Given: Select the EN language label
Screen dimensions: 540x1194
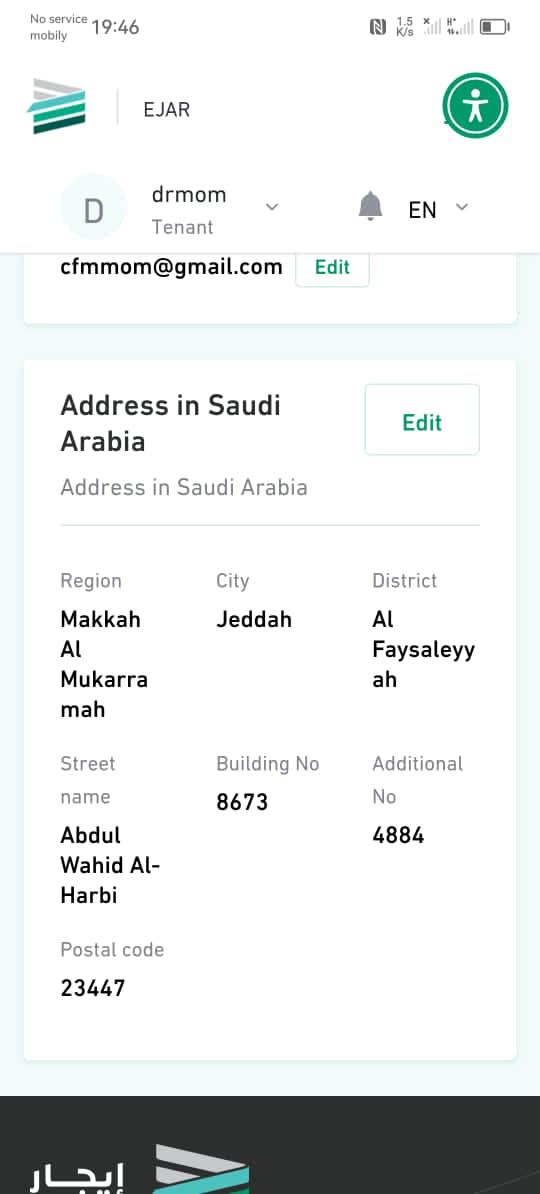Looking at the screenshot, I should coord(423,210).
